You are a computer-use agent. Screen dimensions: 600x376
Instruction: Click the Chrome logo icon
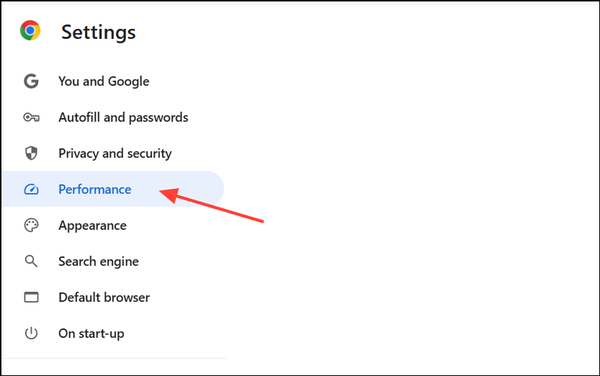click(x=30, y=31)
